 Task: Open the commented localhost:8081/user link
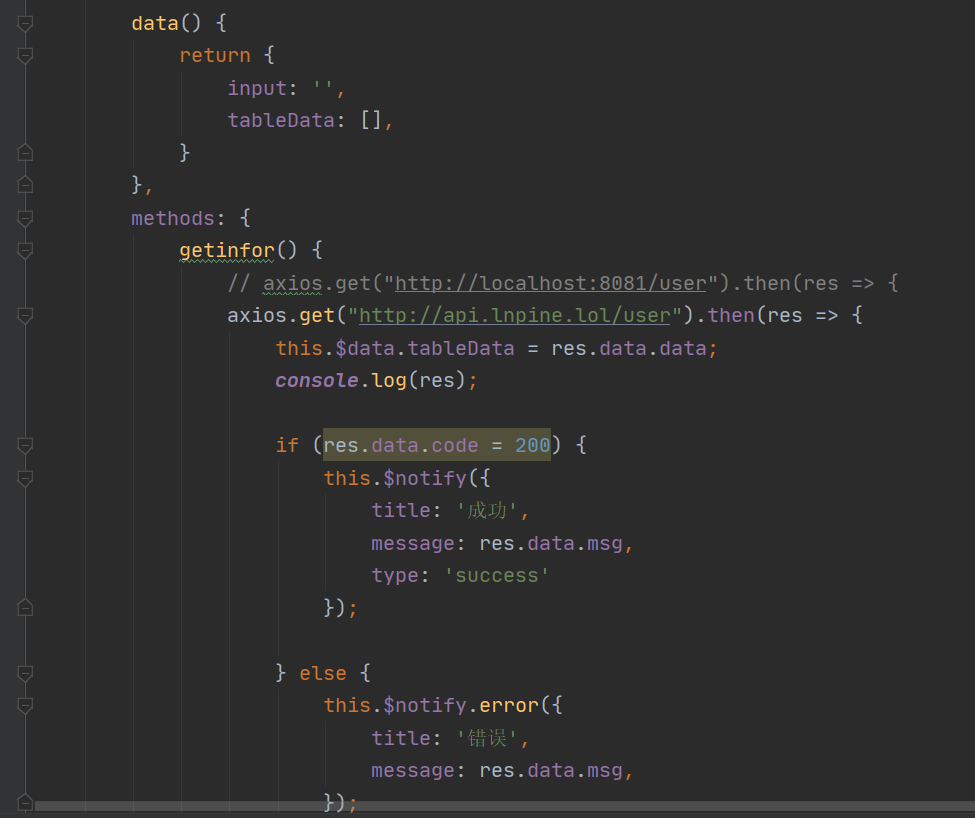pyautogui.click(x=550, y=283)
